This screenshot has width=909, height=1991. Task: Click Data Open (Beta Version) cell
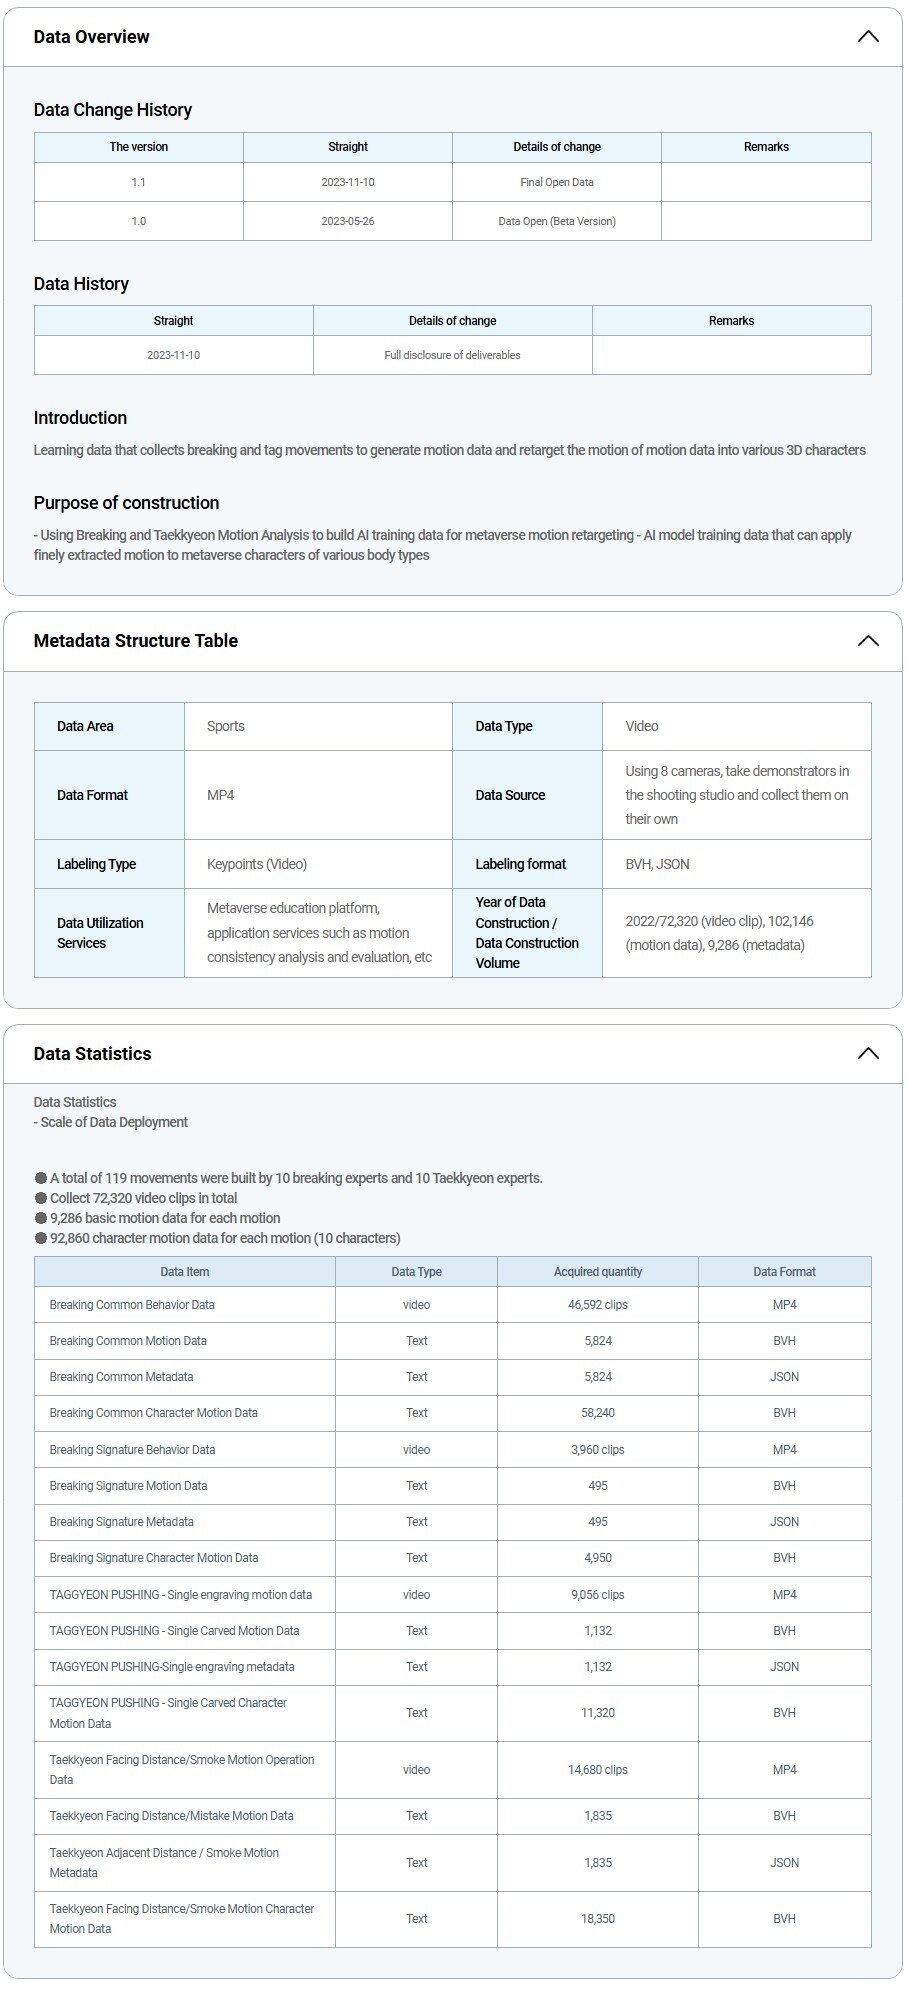click(556, 221)
